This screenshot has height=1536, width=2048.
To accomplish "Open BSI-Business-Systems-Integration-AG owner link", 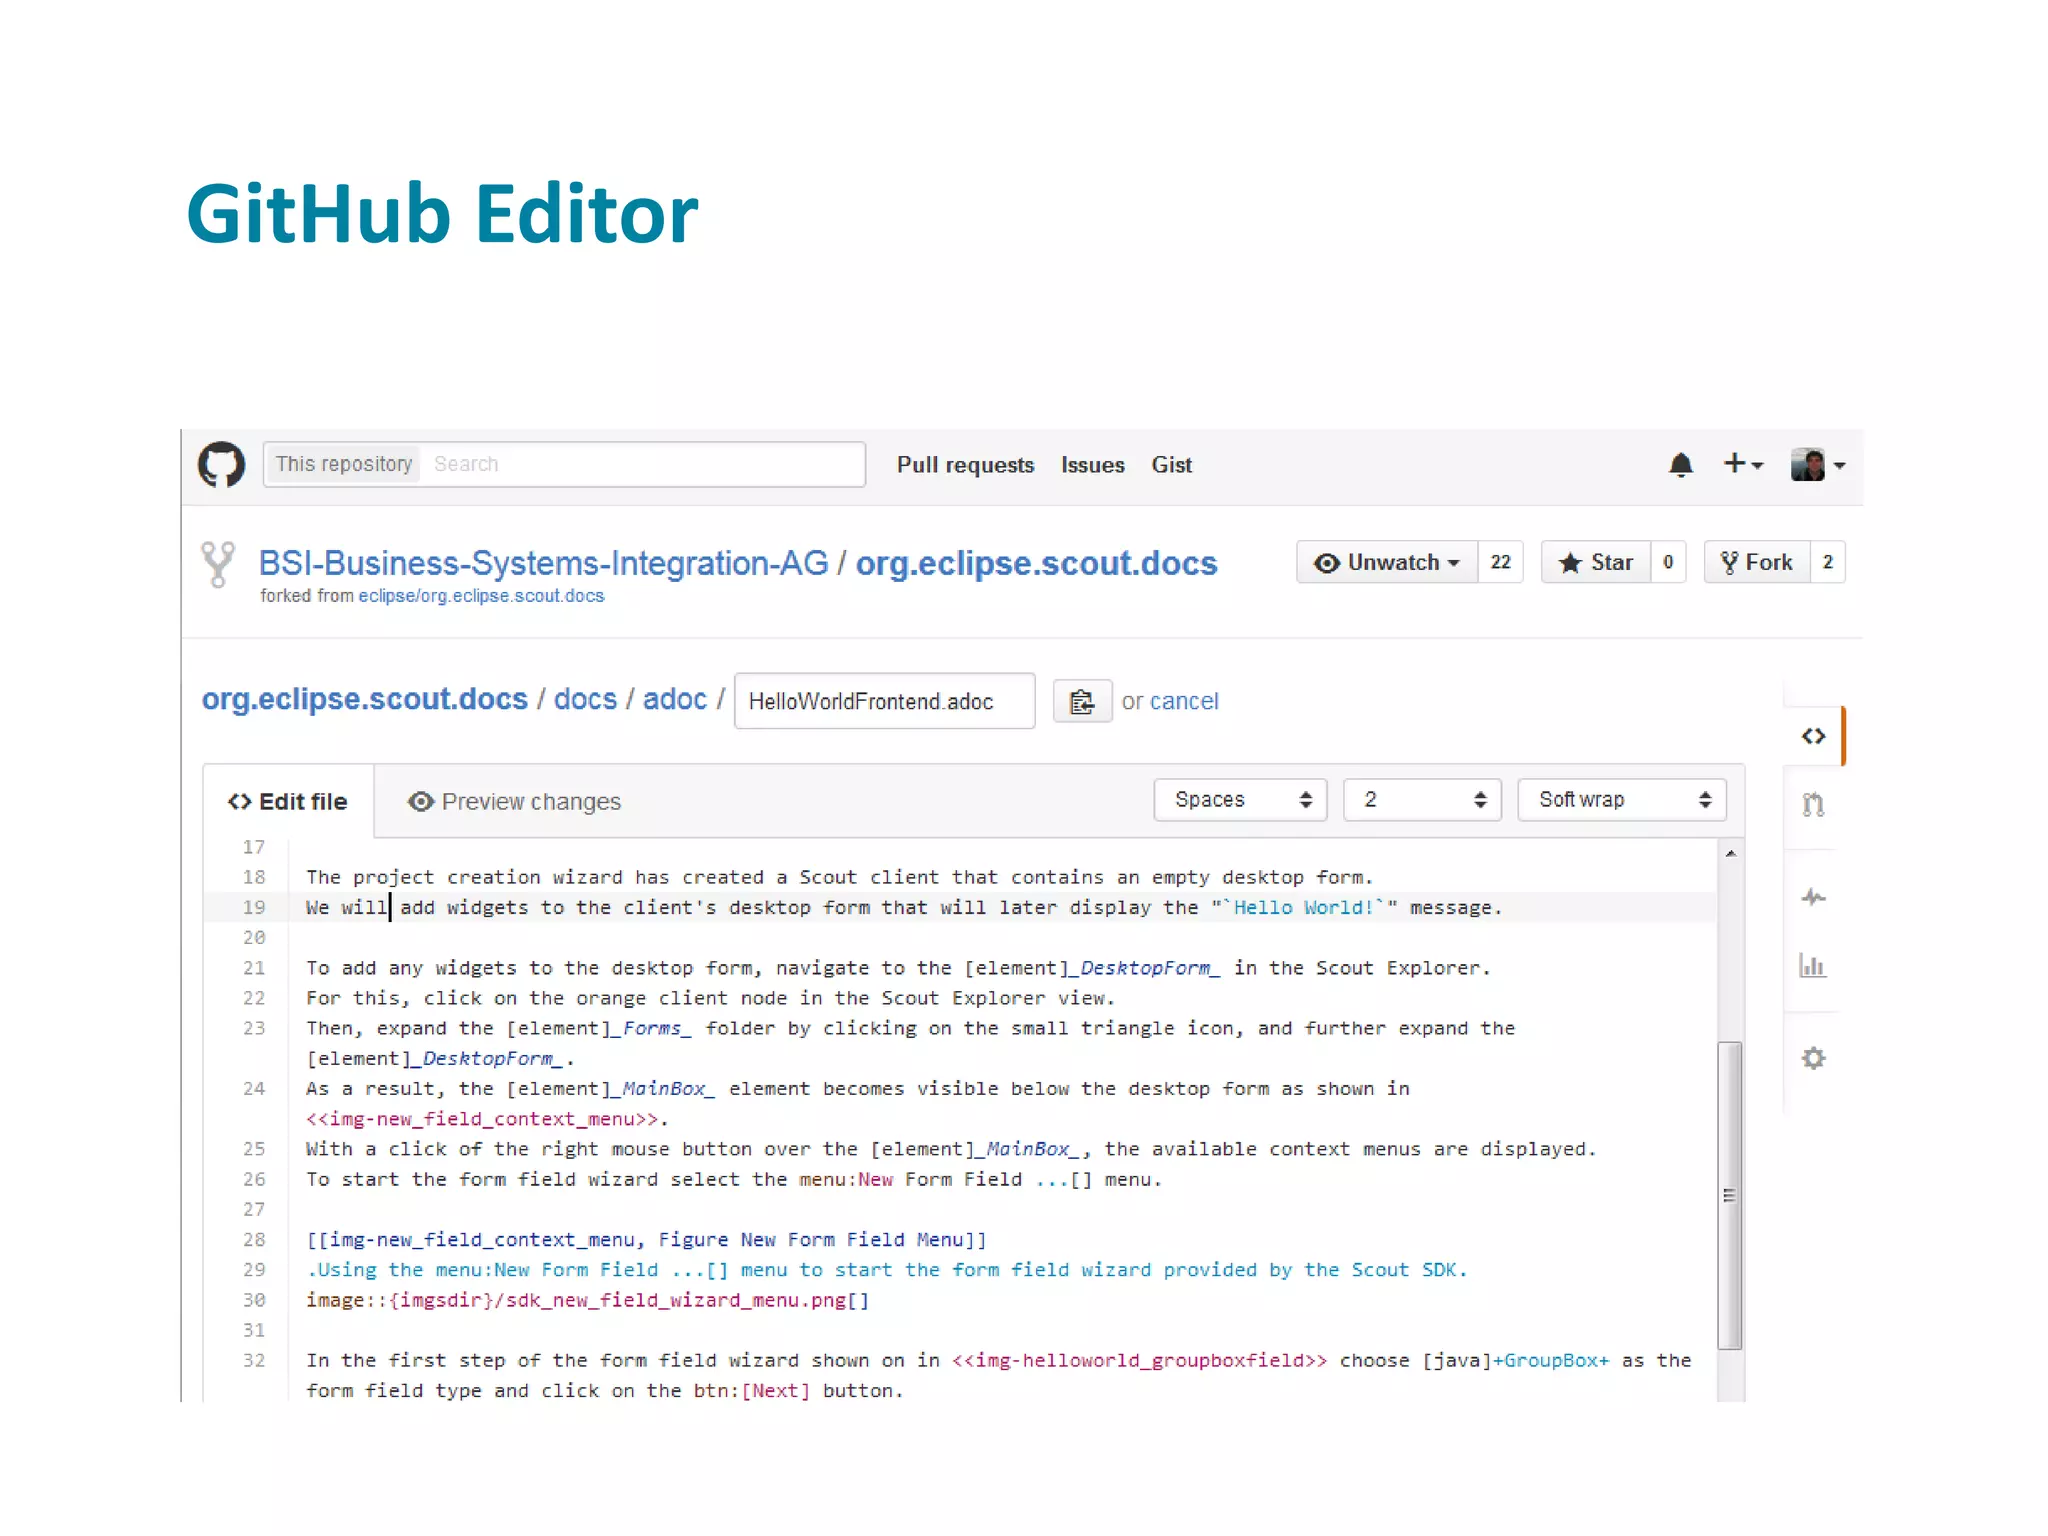I will [543, 563].
